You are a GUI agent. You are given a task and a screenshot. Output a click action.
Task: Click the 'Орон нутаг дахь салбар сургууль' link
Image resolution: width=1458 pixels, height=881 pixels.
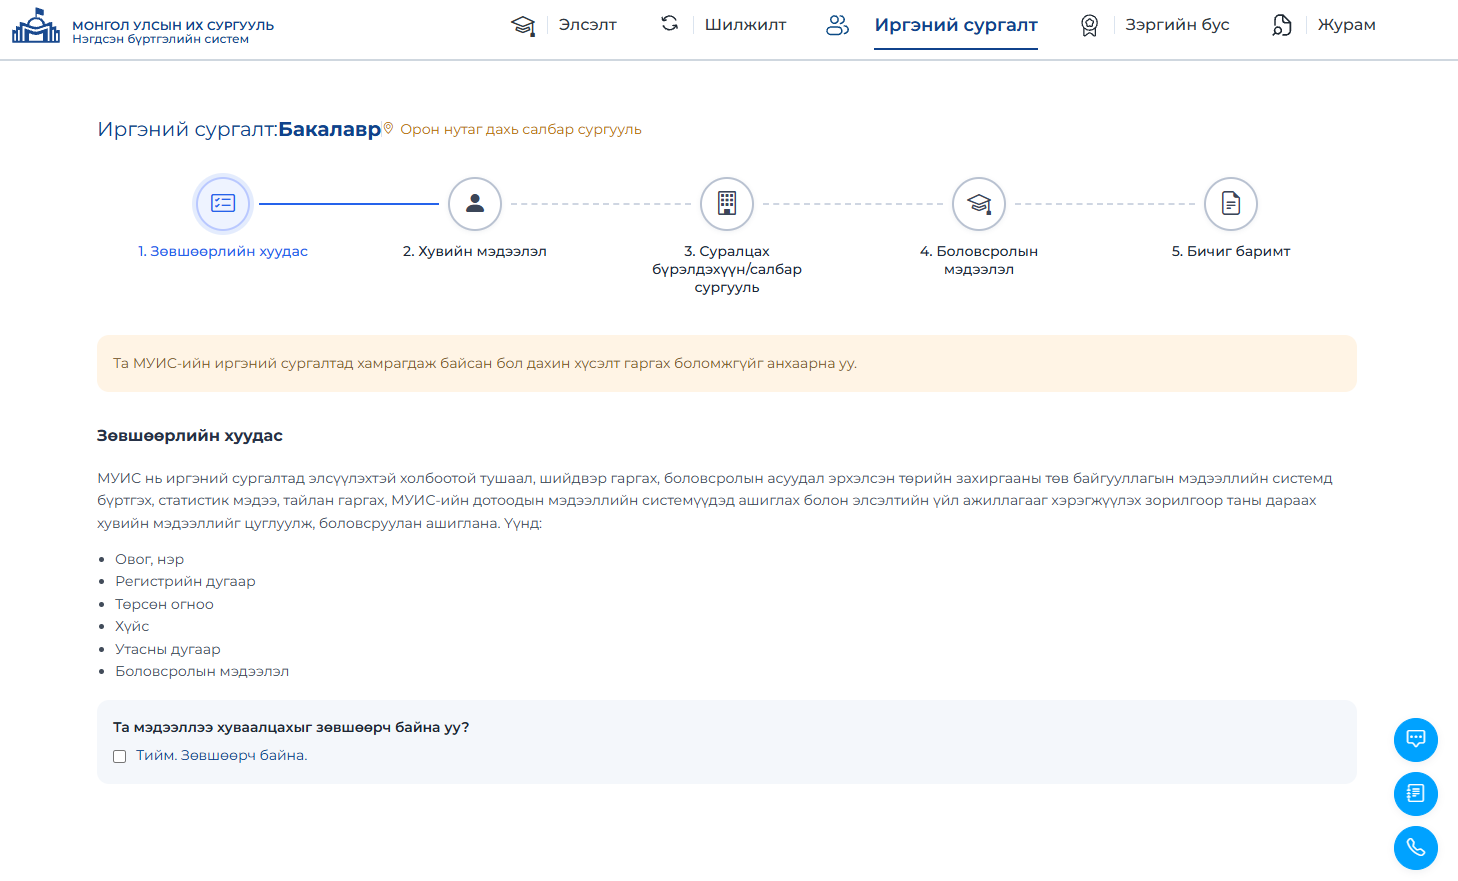[521, 129]
